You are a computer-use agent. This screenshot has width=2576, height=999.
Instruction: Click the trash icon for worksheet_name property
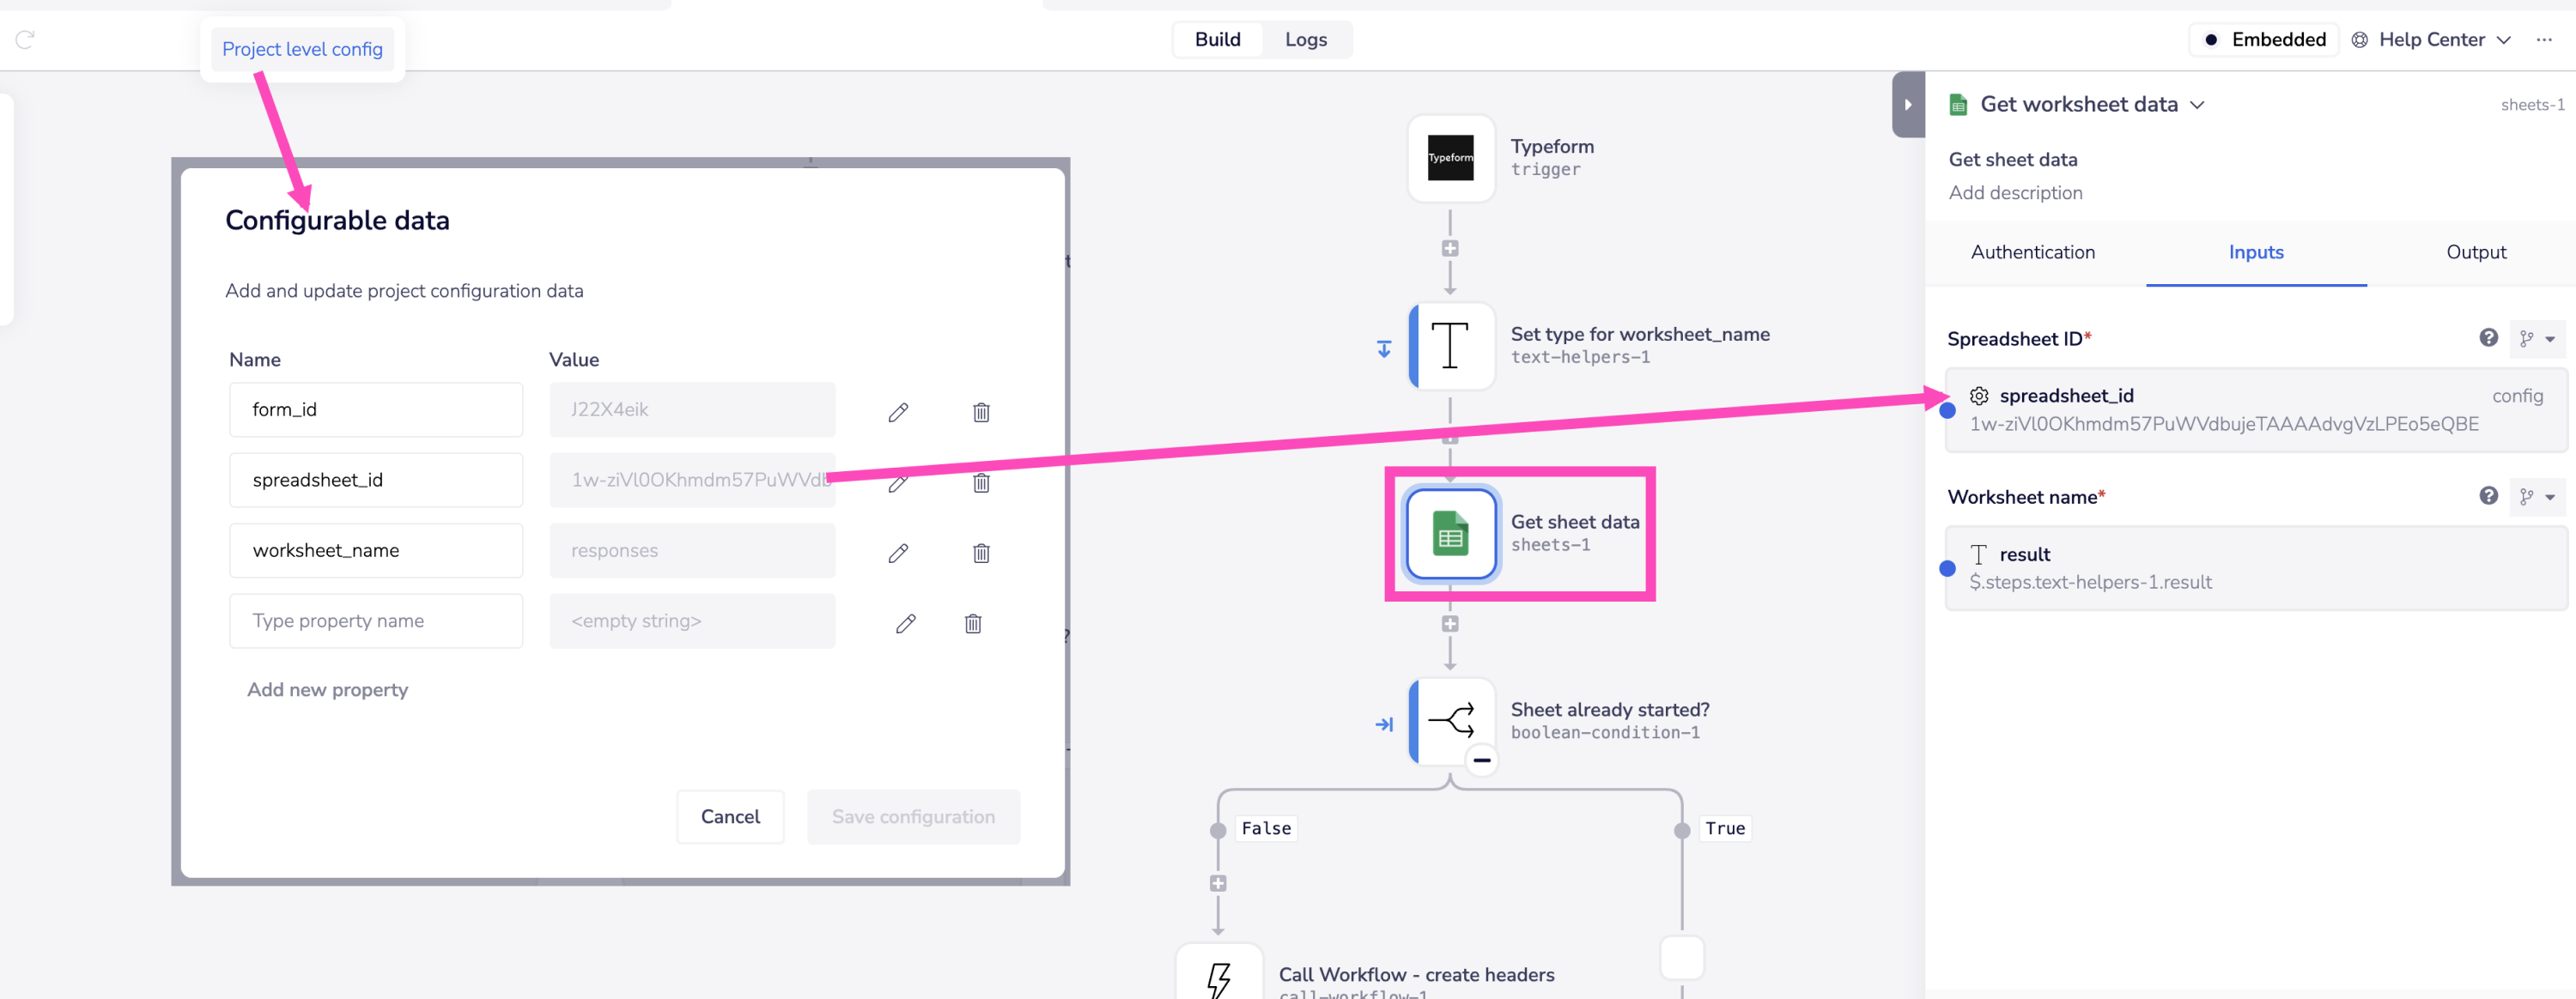pos(981,553)
